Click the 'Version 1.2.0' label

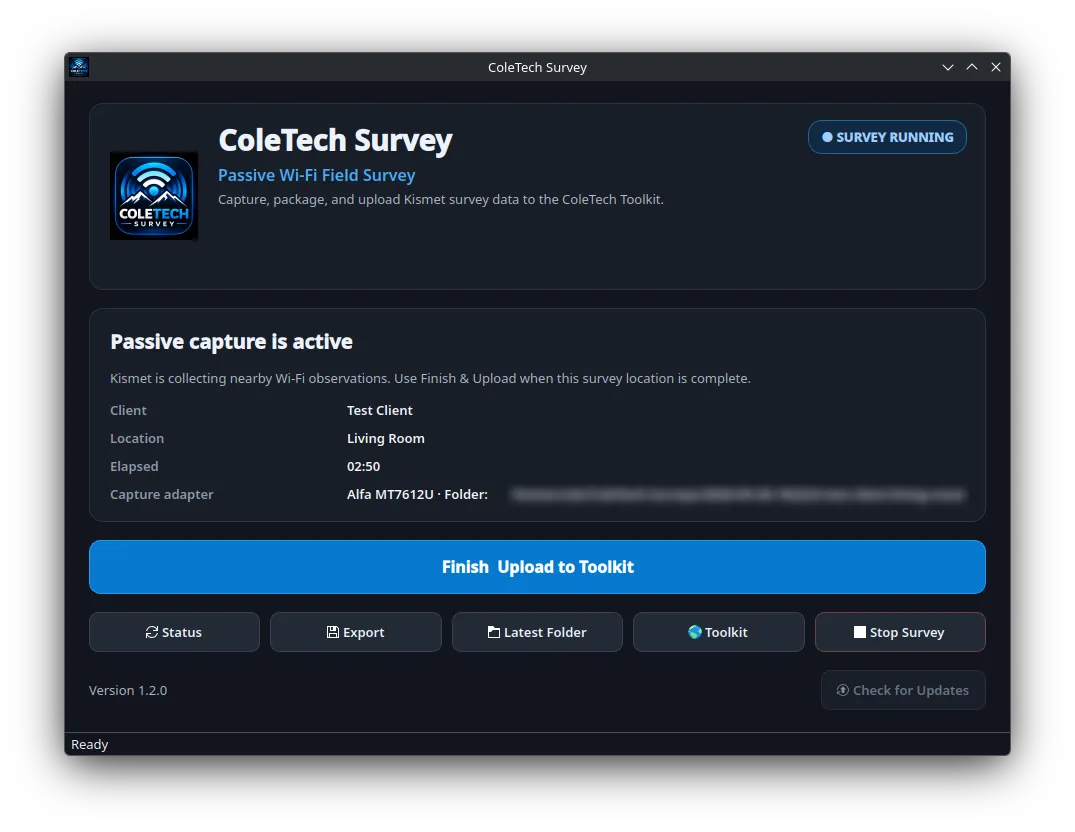point(128,690)
